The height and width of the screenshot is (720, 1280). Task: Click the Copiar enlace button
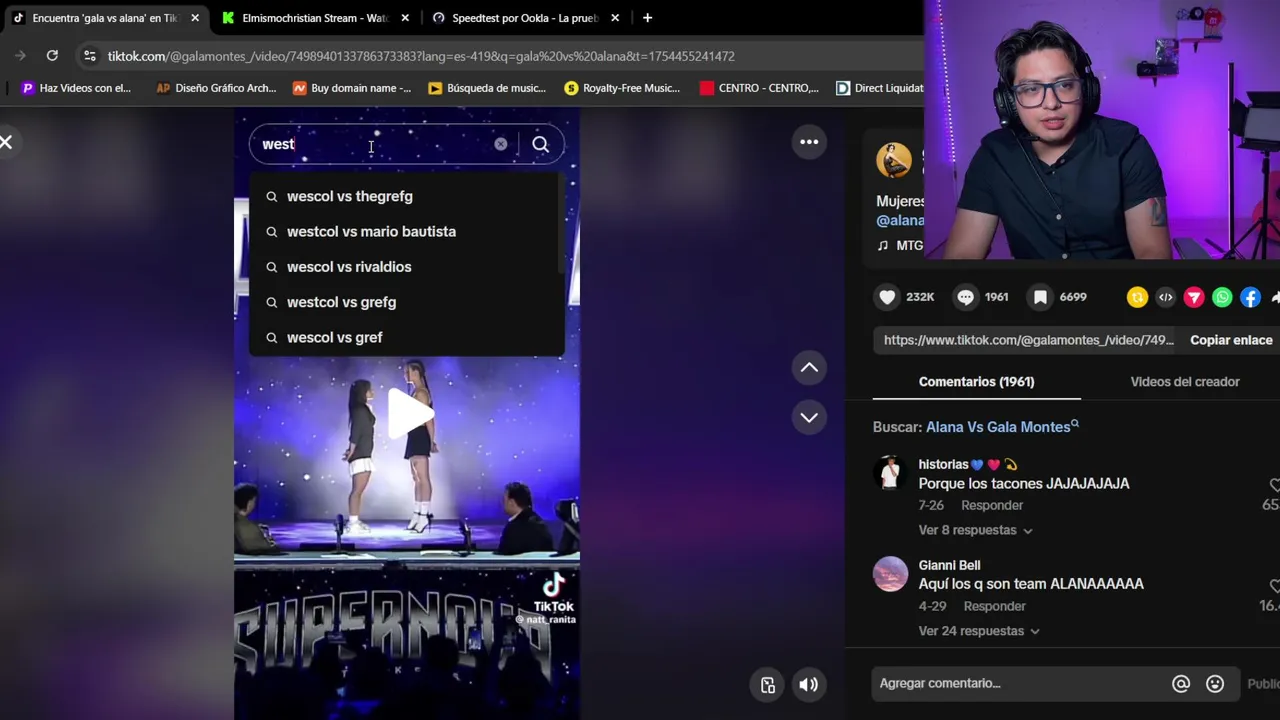click(x=1231, y=340)
